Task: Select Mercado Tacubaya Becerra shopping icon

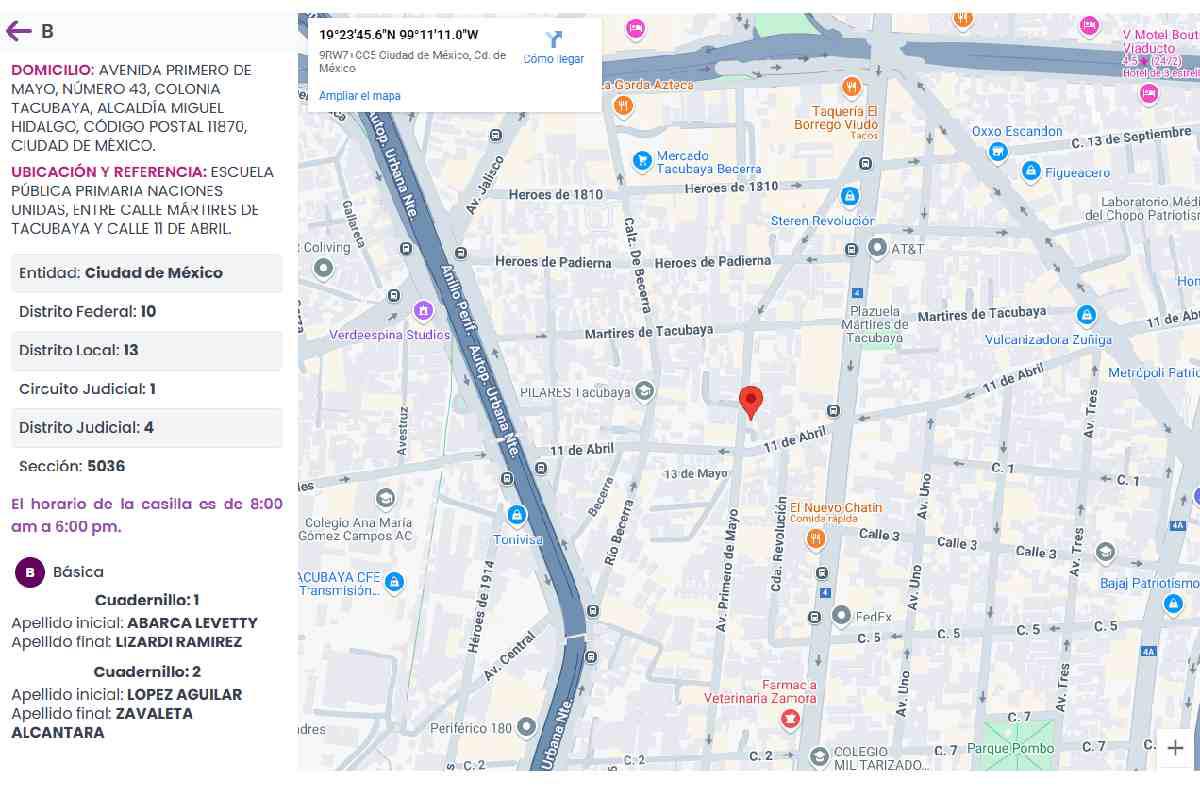Action: 643,160
